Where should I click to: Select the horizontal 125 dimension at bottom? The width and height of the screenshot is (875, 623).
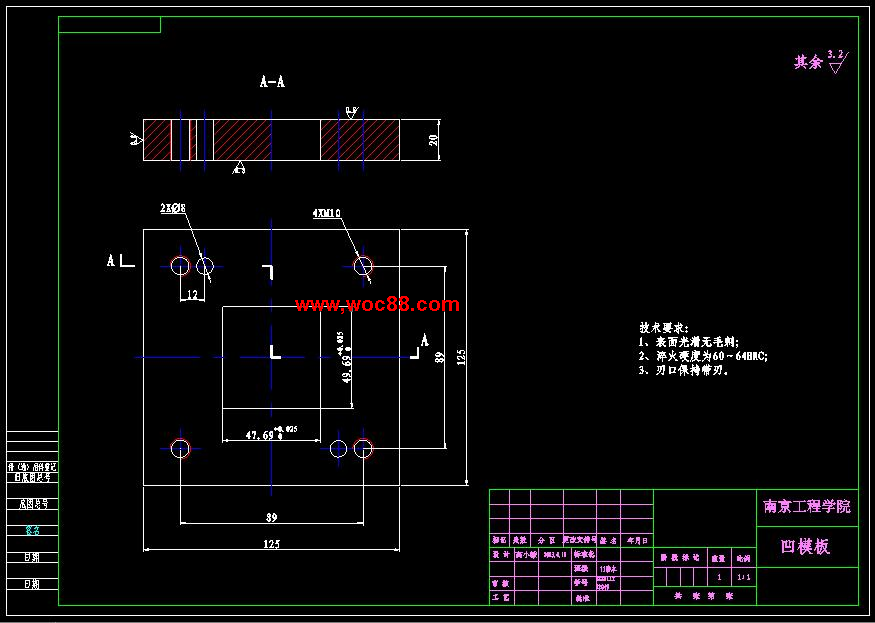pyautogui.click(x=271, y=544)
